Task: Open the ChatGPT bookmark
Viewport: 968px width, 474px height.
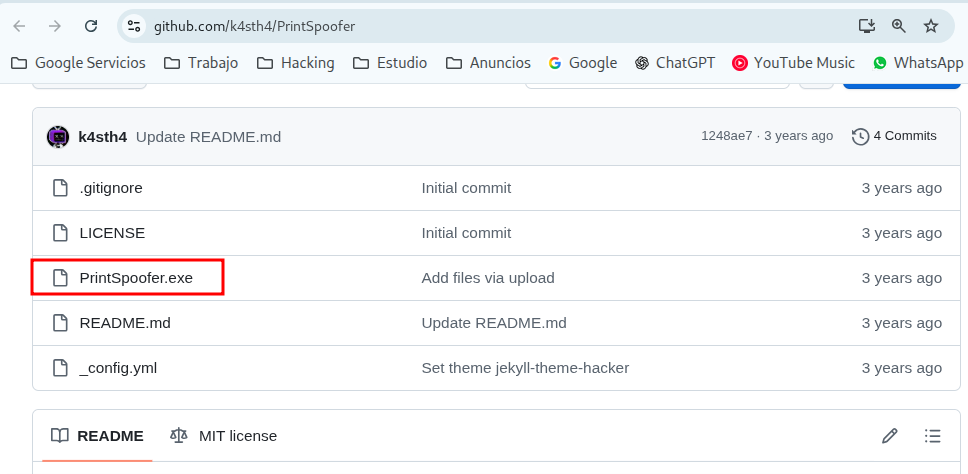Action: pyautogui.click(x=675, y=63)
